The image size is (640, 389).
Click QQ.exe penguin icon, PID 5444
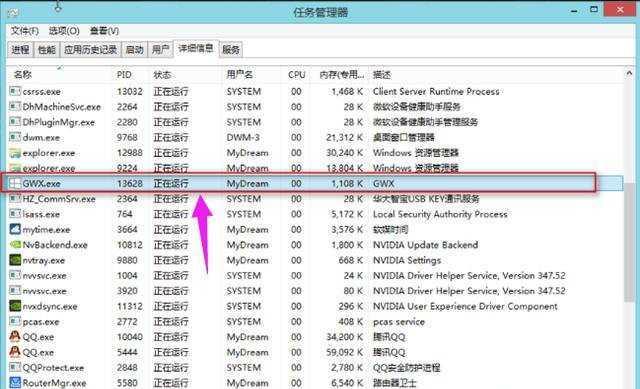15,352
